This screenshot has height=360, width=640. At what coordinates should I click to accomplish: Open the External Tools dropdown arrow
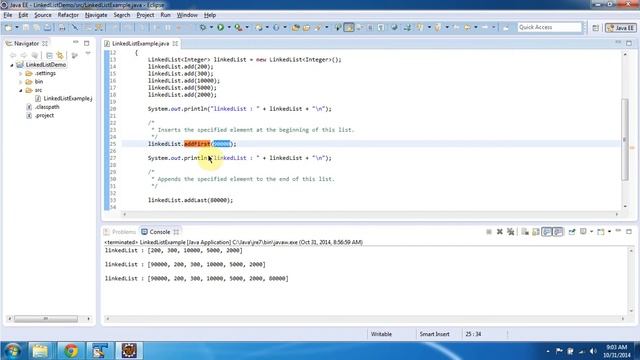coord(247,27)
